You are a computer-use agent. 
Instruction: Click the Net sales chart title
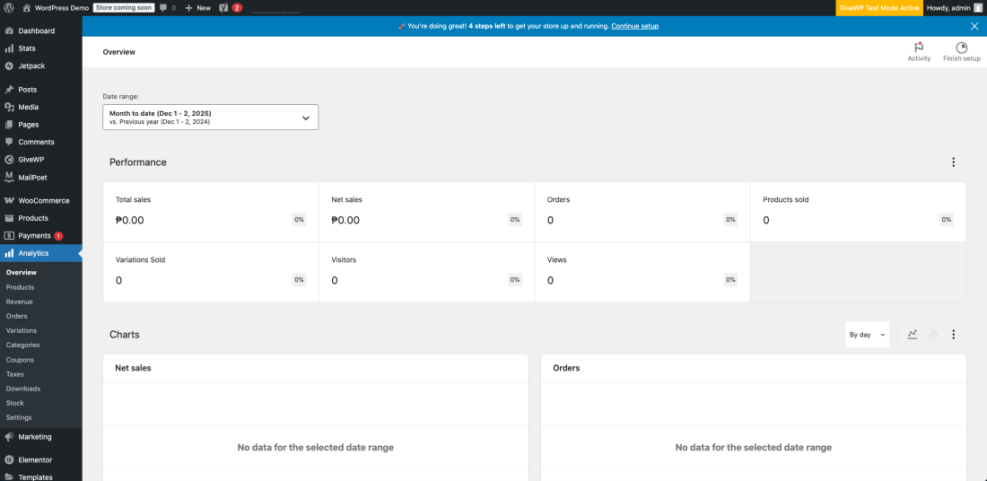coord(133,368)
